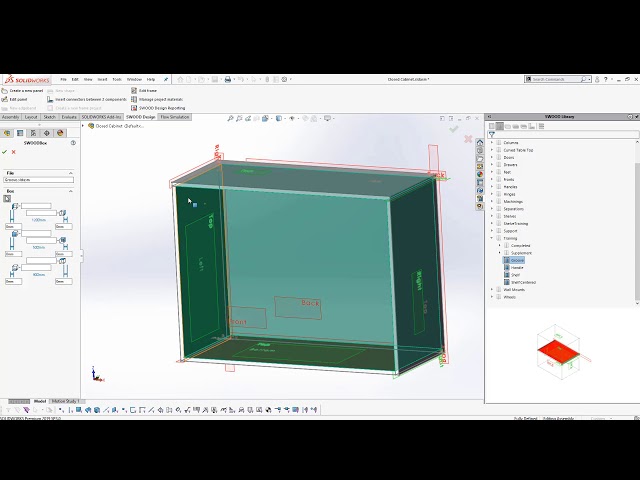Screen dimensions: 640x480
Task: Click the Zoom to Fit icon
Action: tap(230, 118)
